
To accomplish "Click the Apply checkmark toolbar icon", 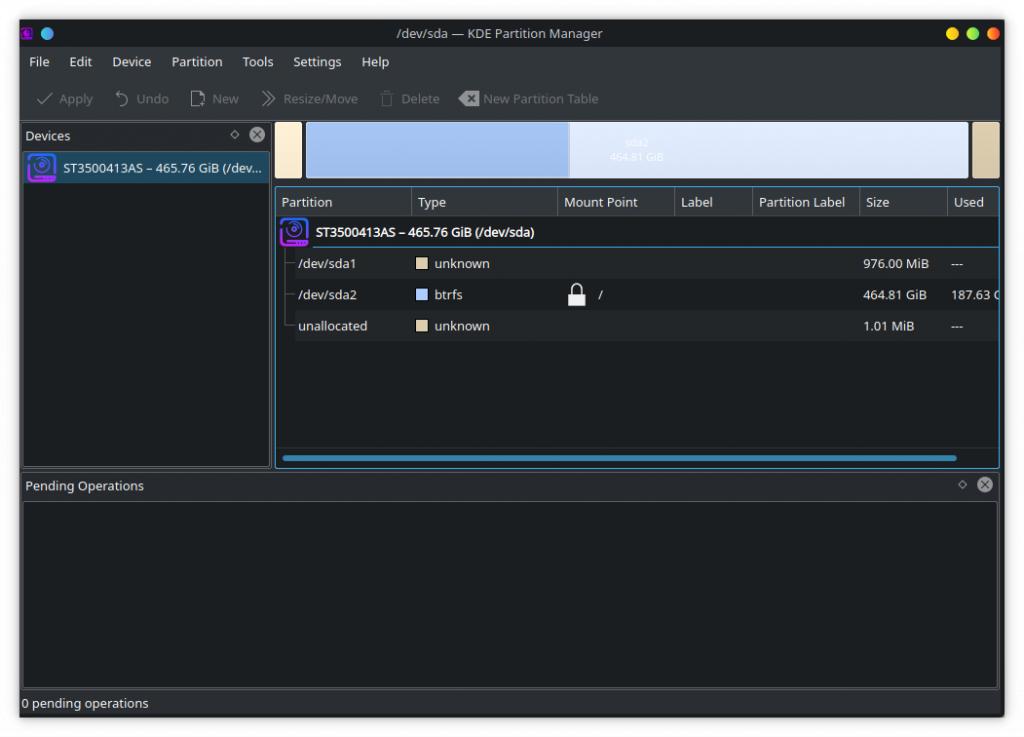I will [45, 99].
